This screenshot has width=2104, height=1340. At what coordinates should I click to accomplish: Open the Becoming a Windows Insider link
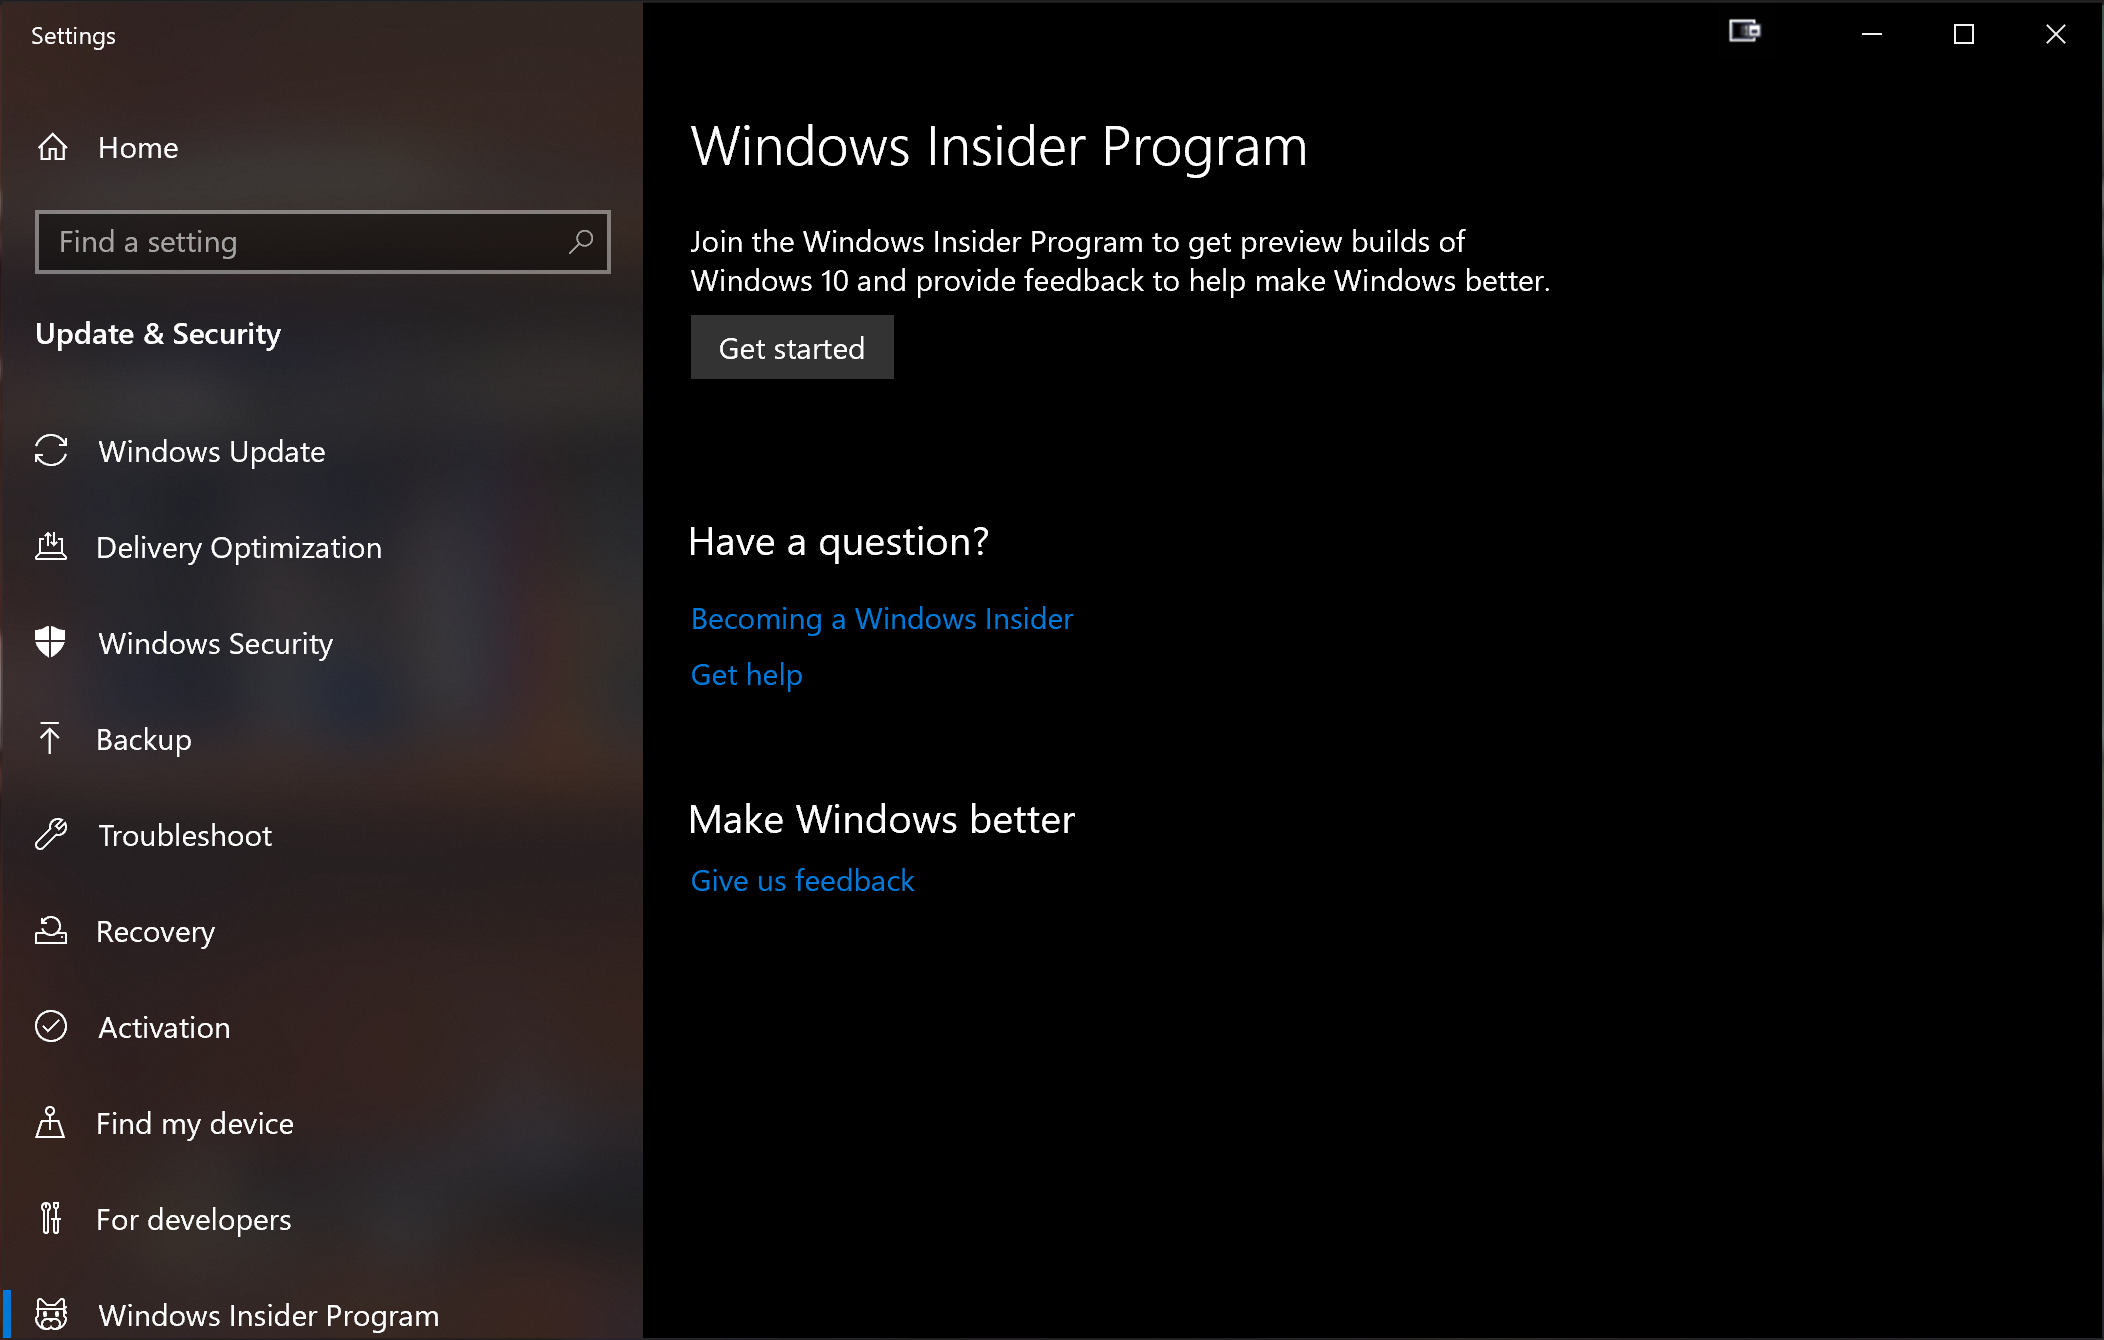[882, 618]
